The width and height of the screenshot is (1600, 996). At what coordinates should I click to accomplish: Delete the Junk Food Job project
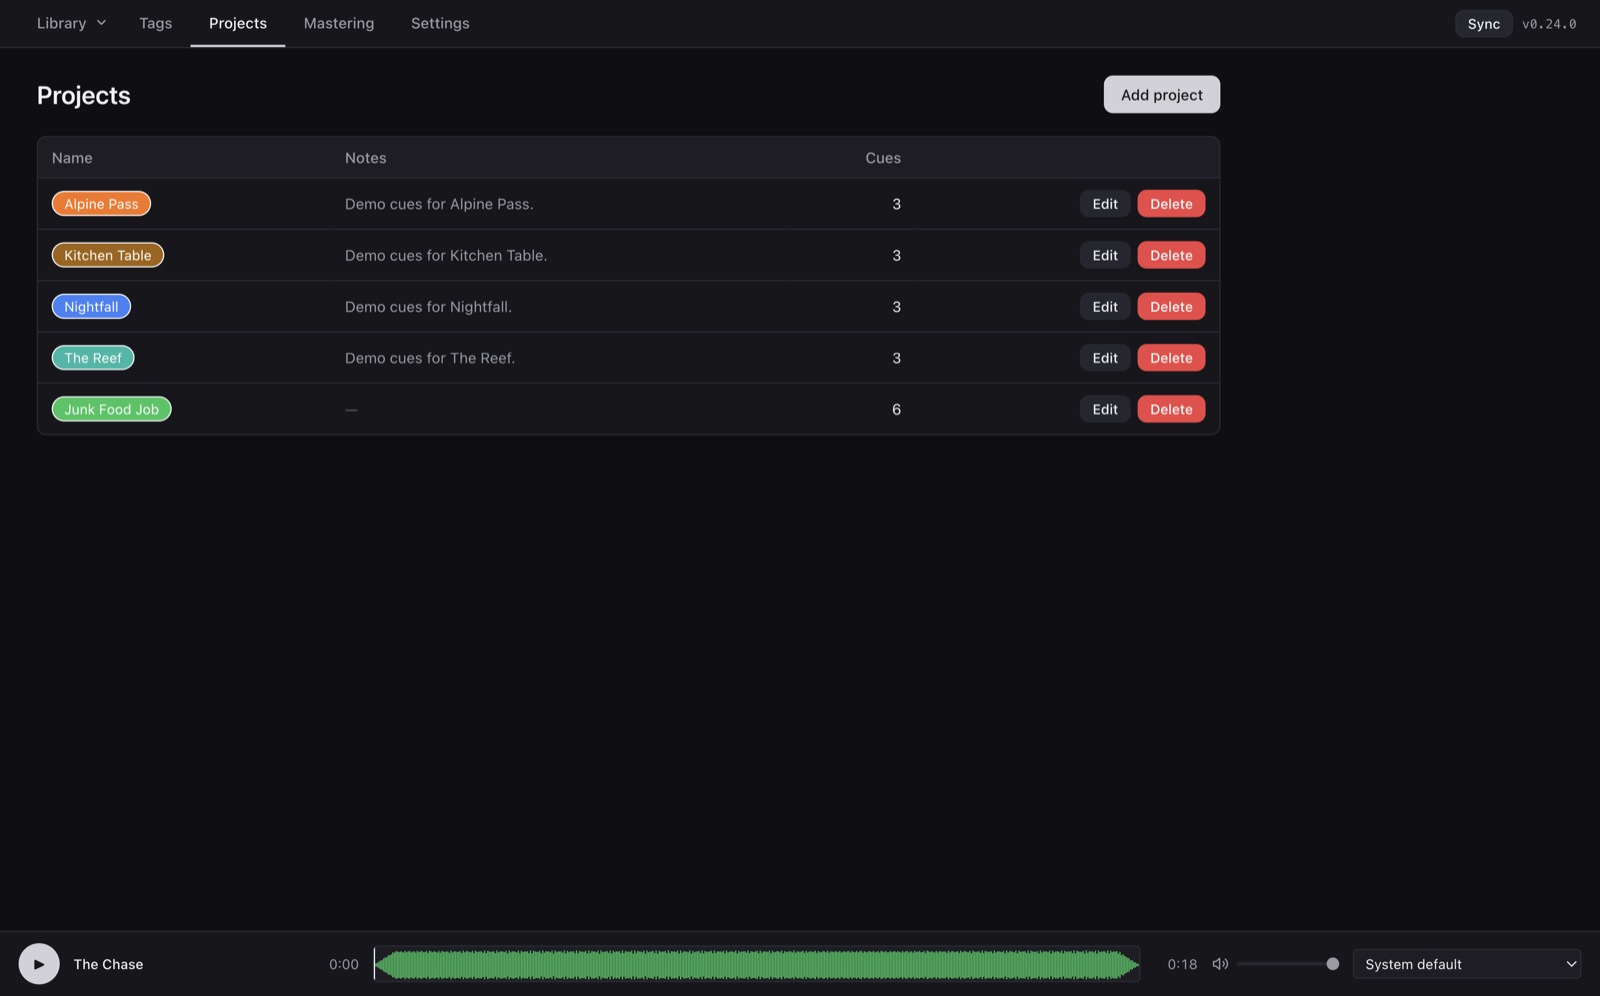tap(1171, 409)
